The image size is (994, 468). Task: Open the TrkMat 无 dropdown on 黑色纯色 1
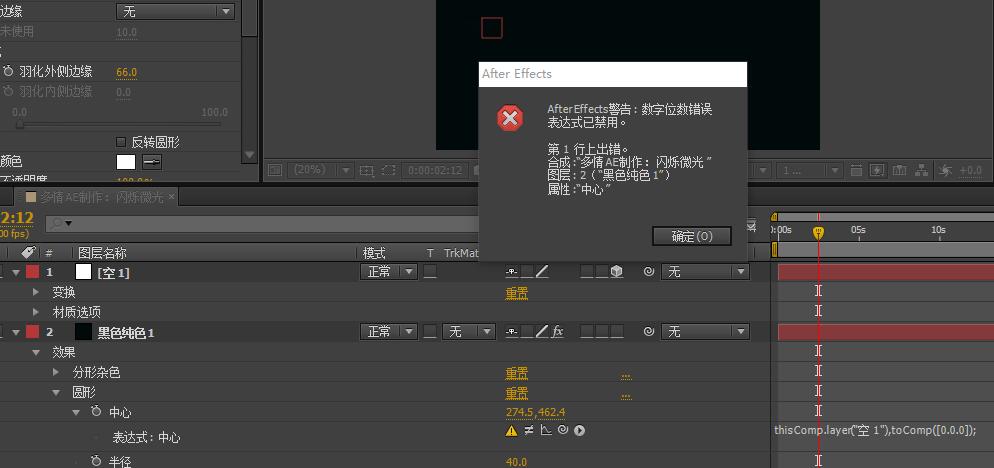tap(468, 331)
